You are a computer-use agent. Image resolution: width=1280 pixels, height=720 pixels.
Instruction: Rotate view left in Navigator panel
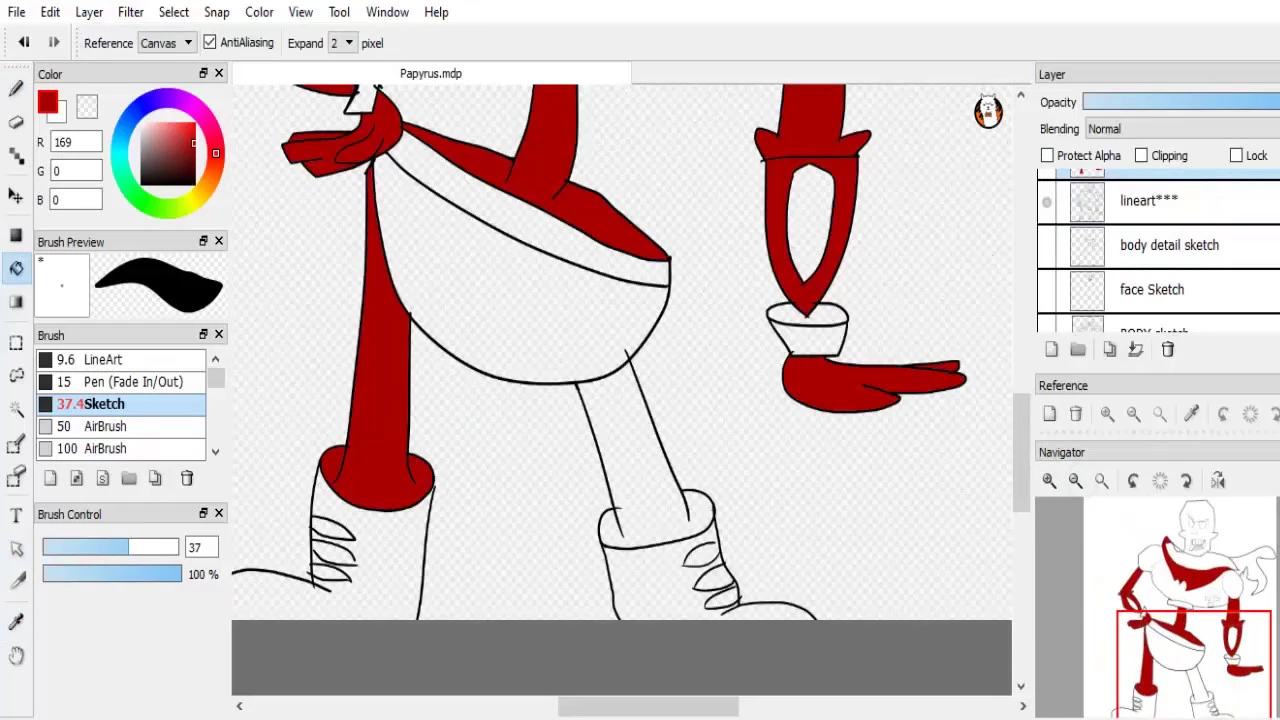coord(1133,481)
